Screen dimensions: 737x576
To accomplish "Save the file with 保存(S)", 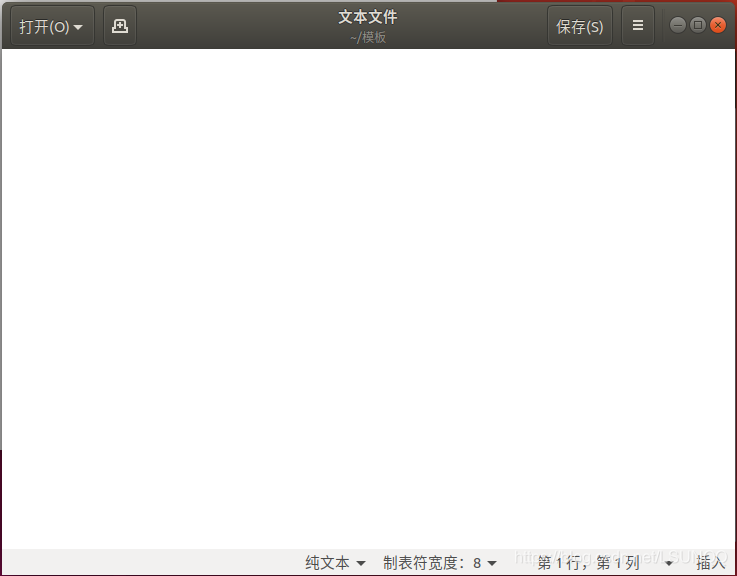I will (580, 26).
